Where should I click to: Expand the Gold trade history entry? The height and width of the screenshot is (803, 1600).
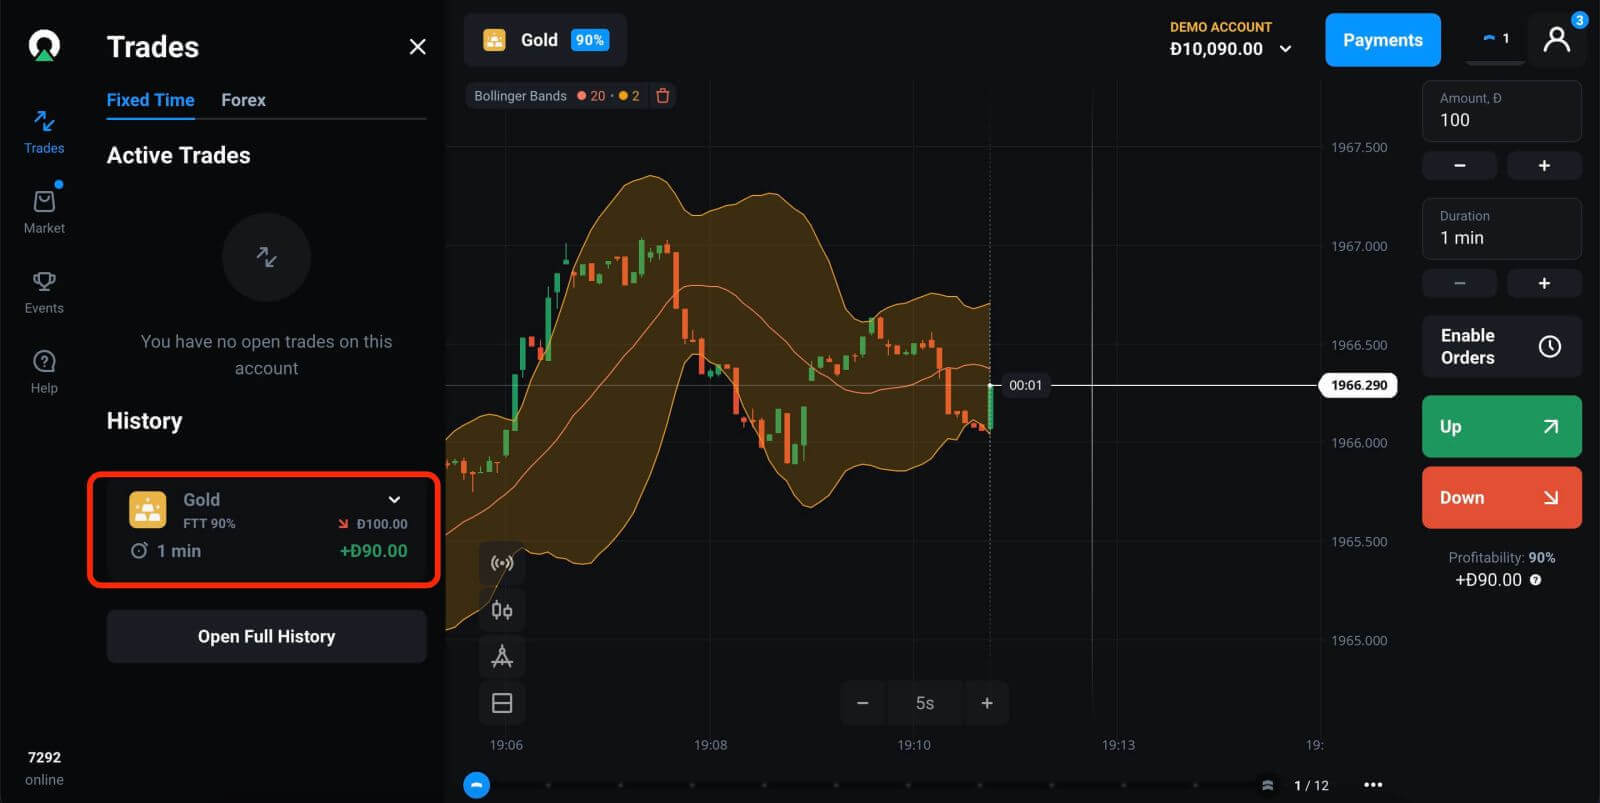394,499
